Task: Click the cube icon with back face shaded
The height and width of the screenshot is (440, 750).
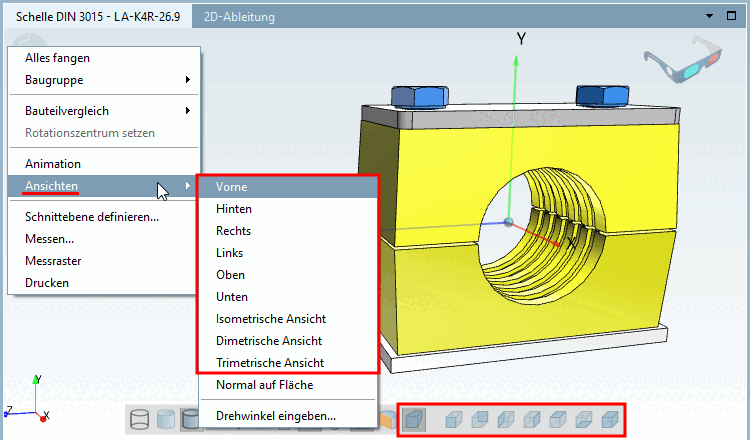Action: (x=480, y=420)
